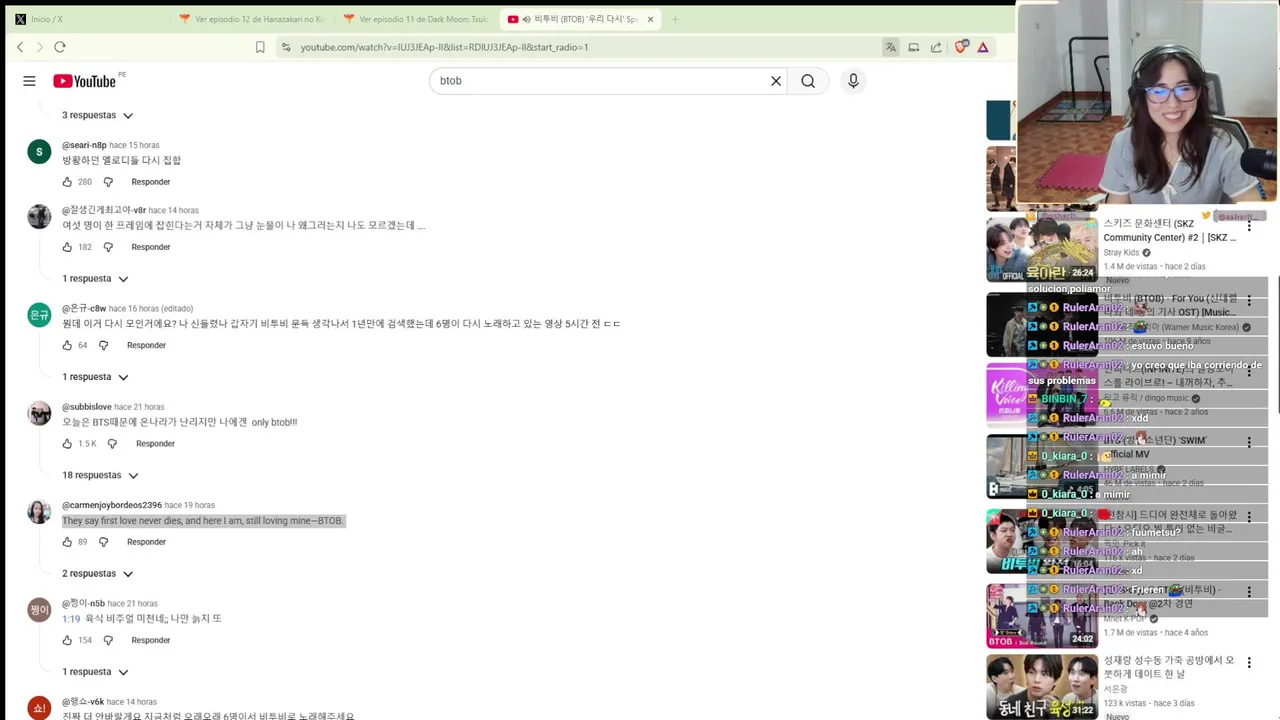Open @carmenjoybordeos2396 channel link
1280x720 pixels.
tap(112, 505)
